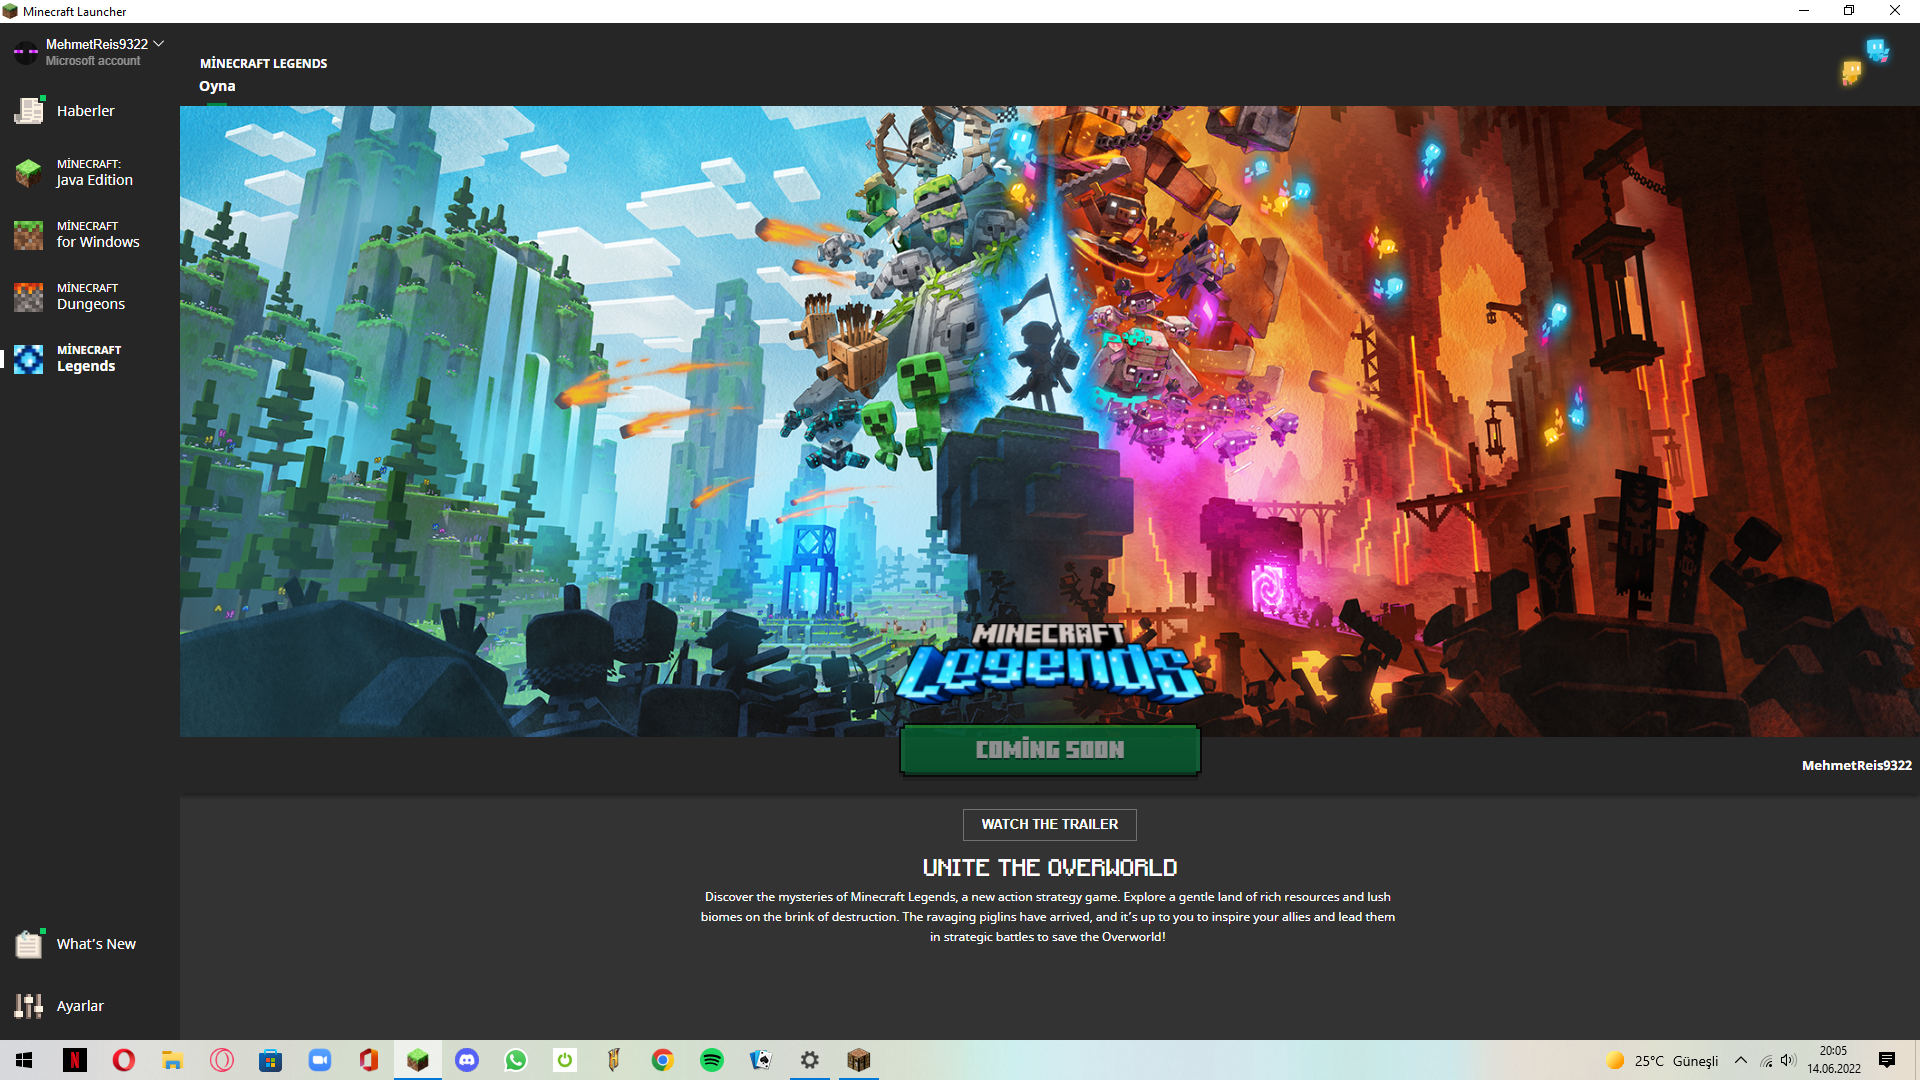This screenshot has height=1080, width=1920.
Task: Click the MehmetReis9322 username label below banner
Action: [1856, 765]
